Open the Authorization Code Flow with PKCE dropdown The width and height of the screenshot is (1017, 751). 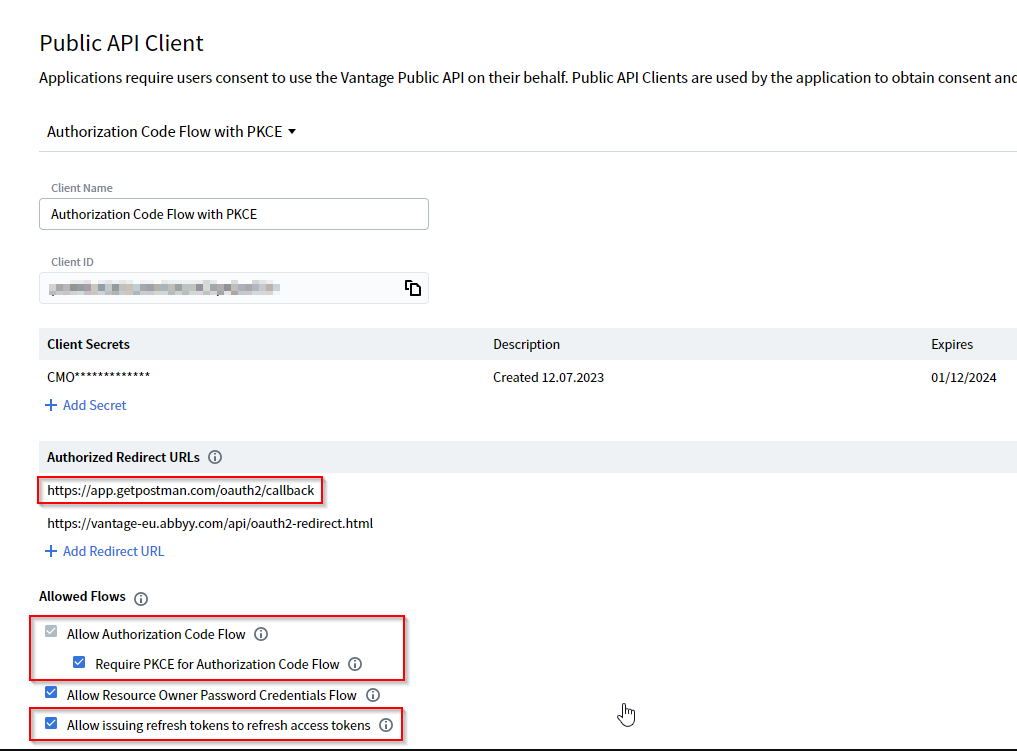pos(172,132)
